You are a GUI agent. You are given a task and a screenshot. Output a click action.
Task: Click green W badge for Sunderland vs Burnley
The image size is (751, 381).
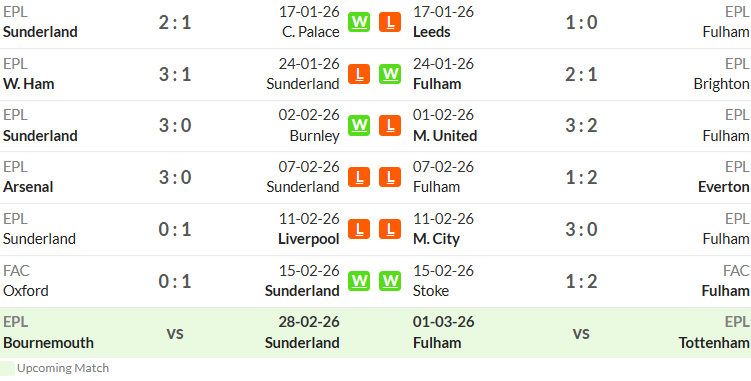coord(359,125)
